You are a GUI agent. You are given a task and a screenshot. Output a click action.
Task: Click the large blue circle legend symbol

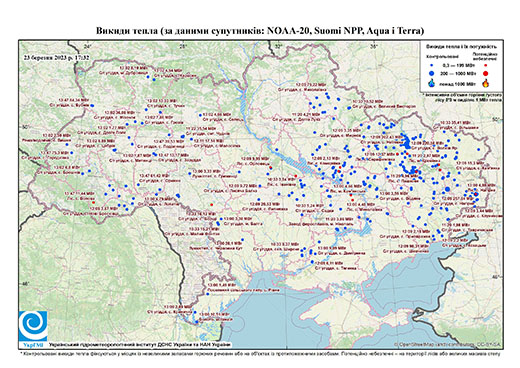(x=432, y=73)
